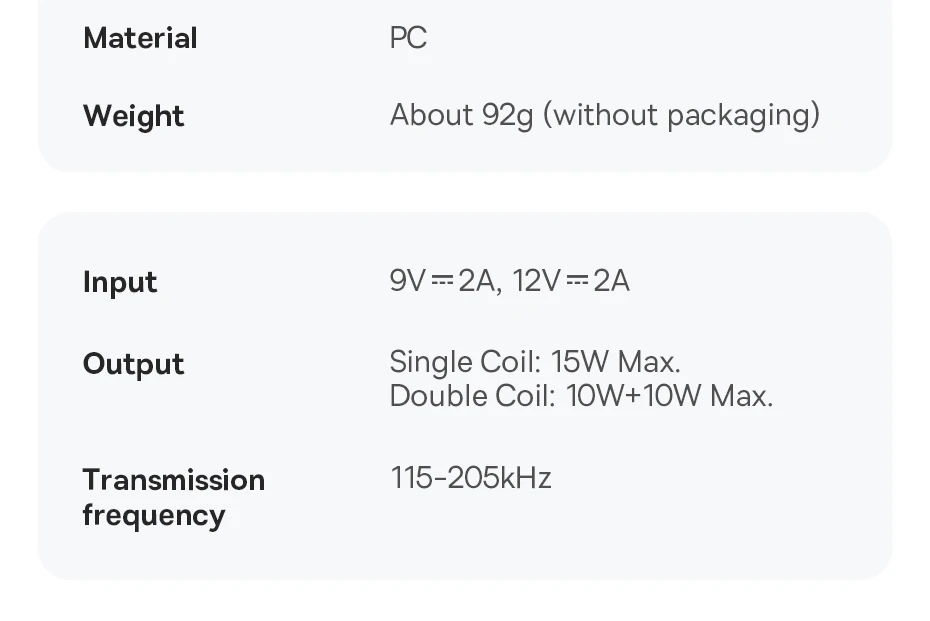Select the 115-205kHz frequency value
The width and height of the screenshot is (930, 621).
471,478
